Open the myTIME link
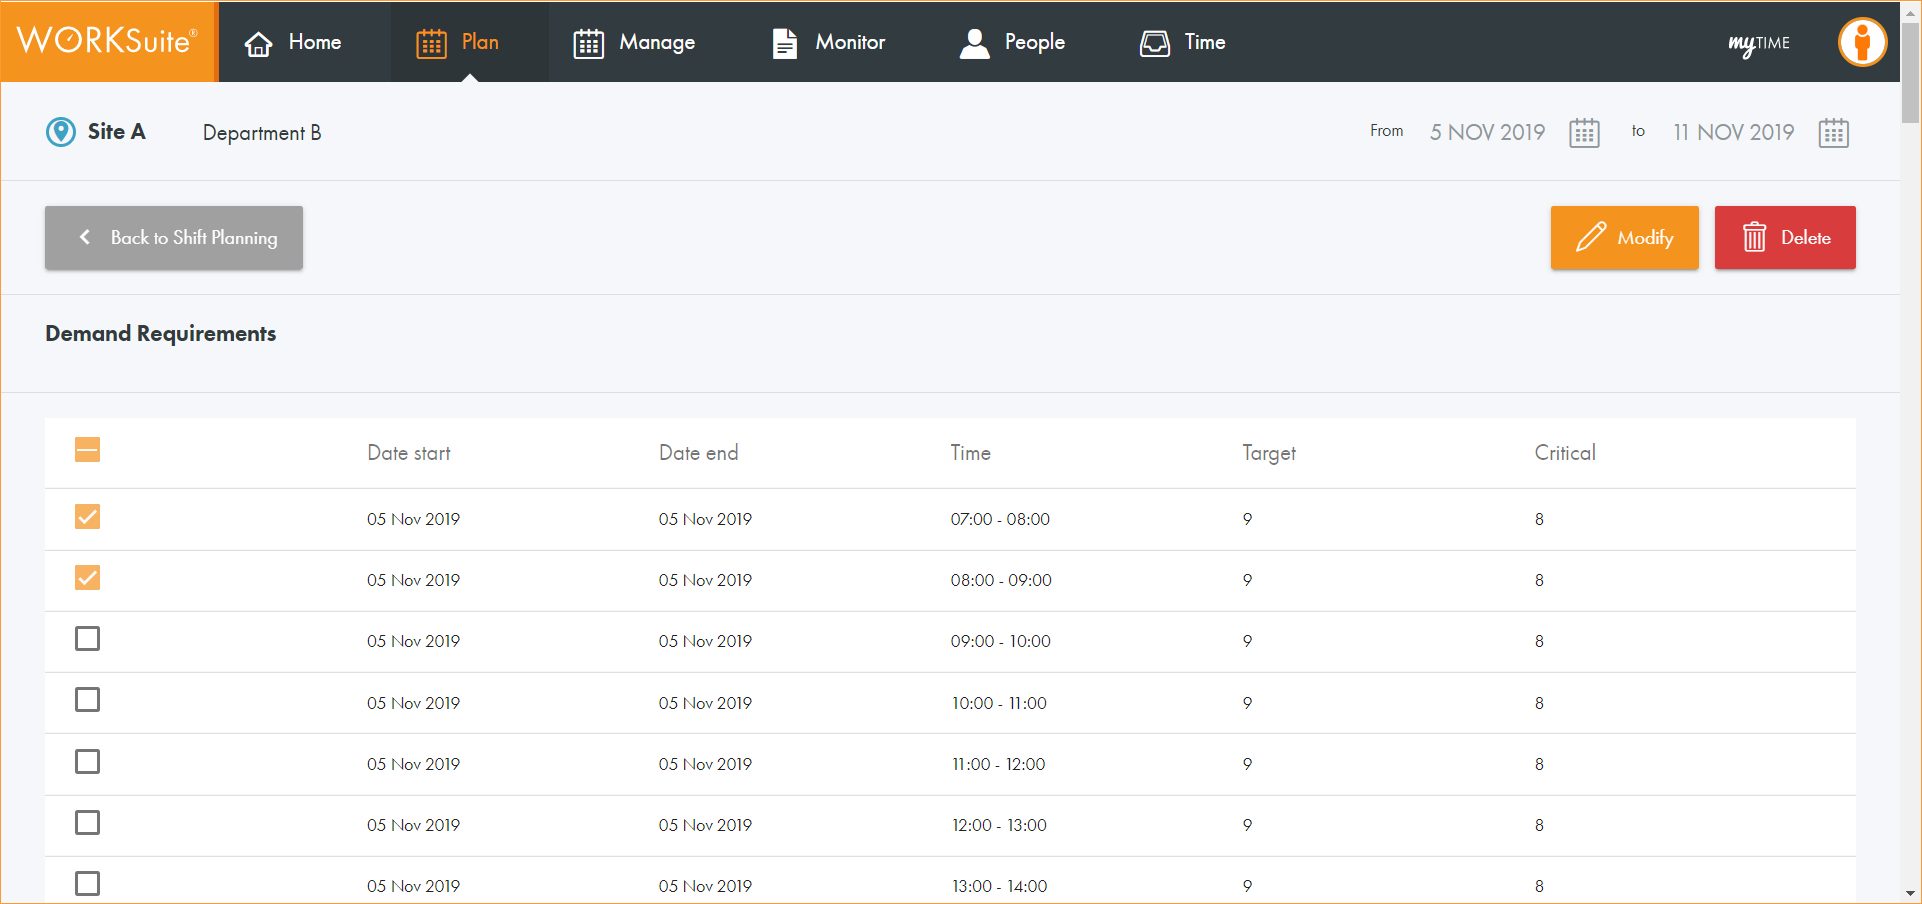 1759,43
